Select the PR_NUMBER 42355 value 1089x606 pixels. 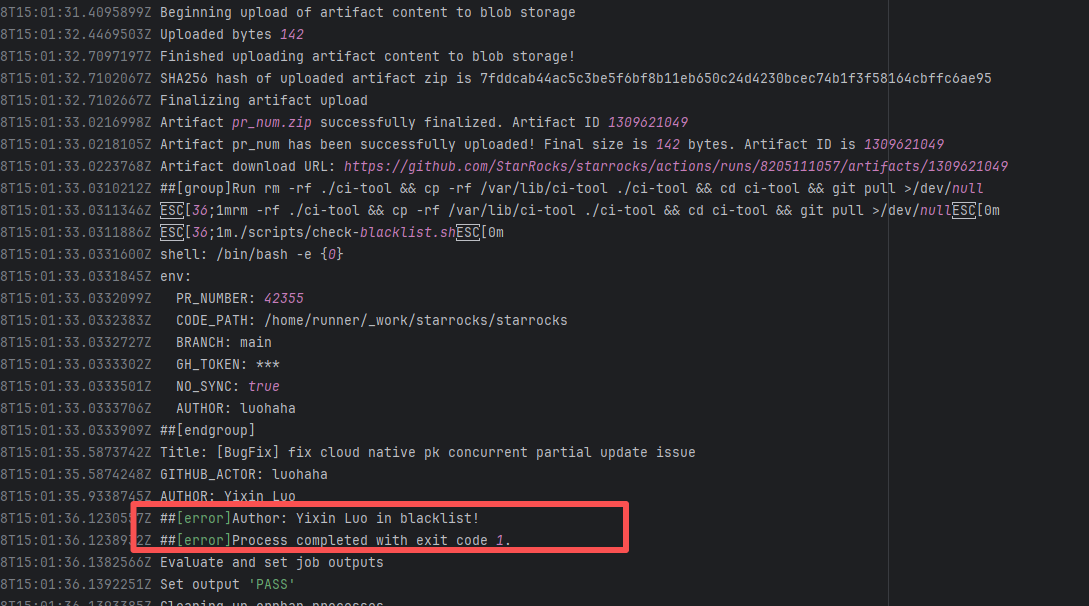click(283, 298)
